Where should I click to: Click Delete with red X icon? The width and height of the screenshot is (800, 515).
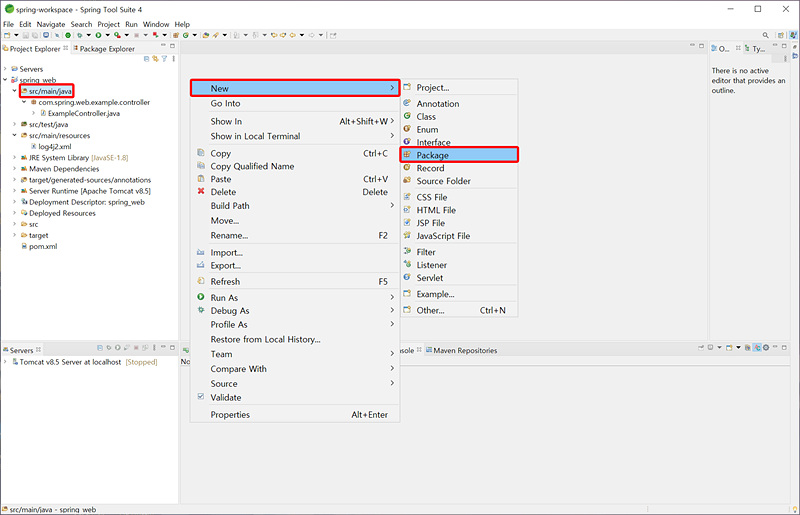pyautogui.click(x=294, y=192)
